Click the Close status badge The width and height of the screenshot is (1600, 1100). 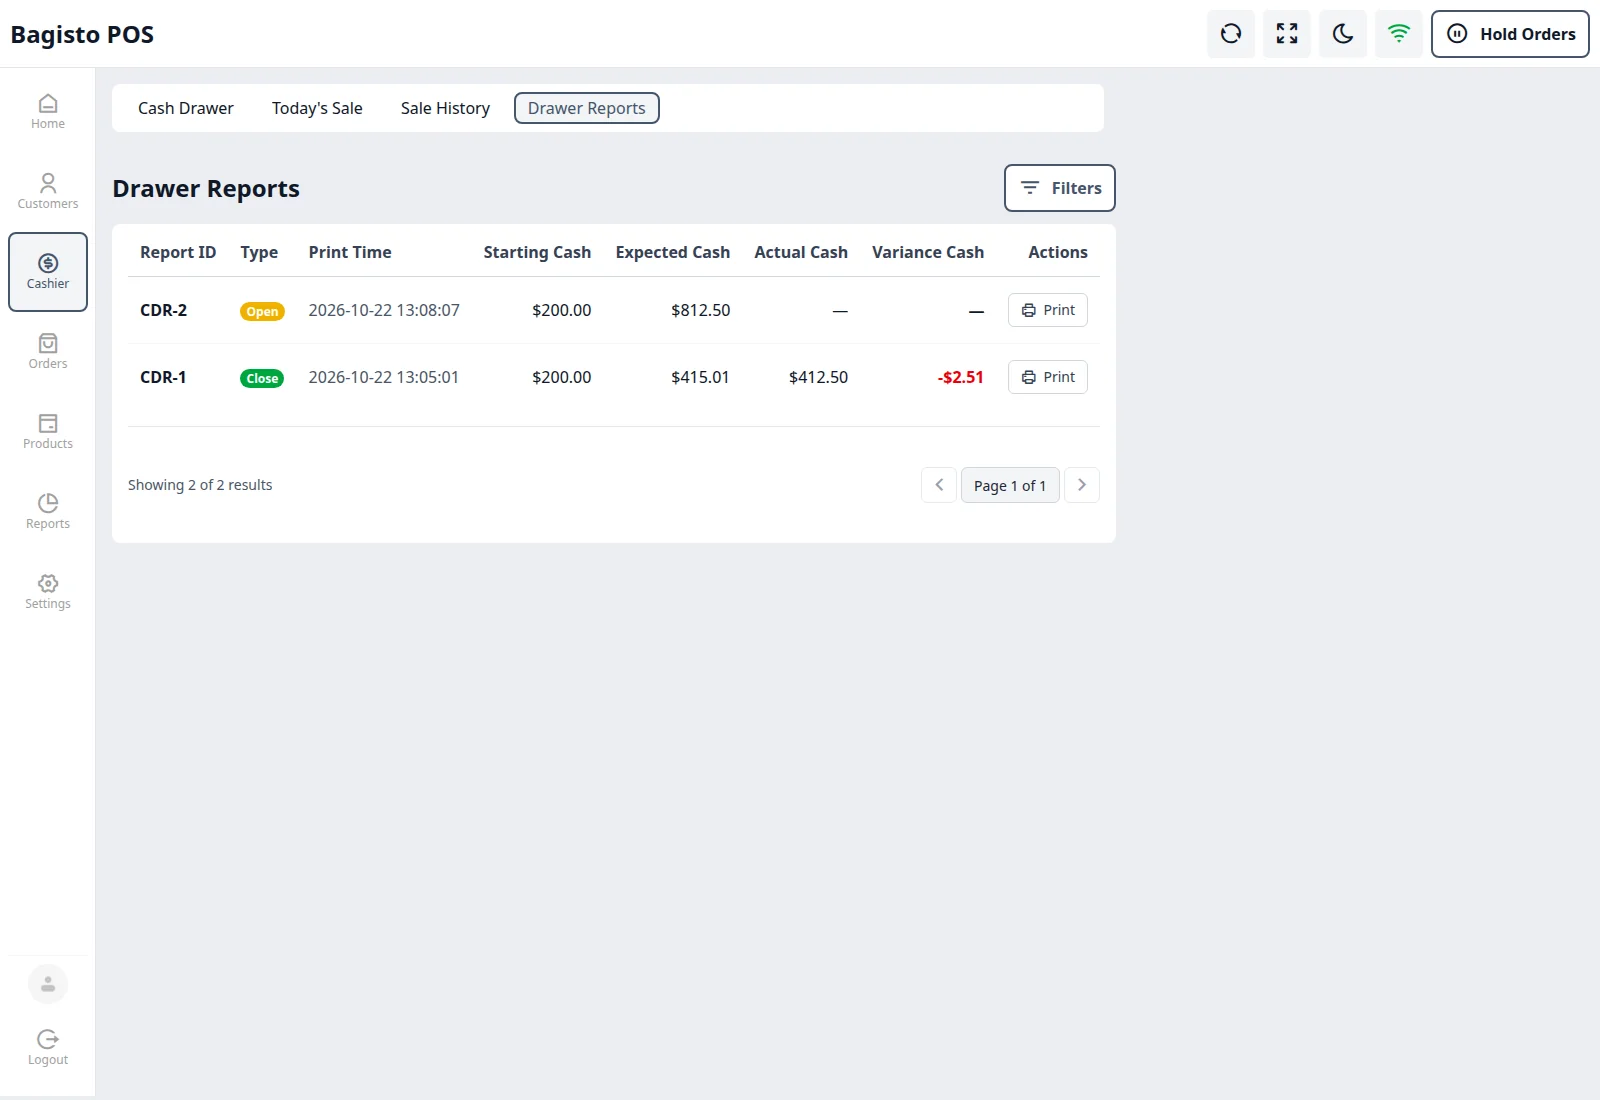(x=262, y=378)
